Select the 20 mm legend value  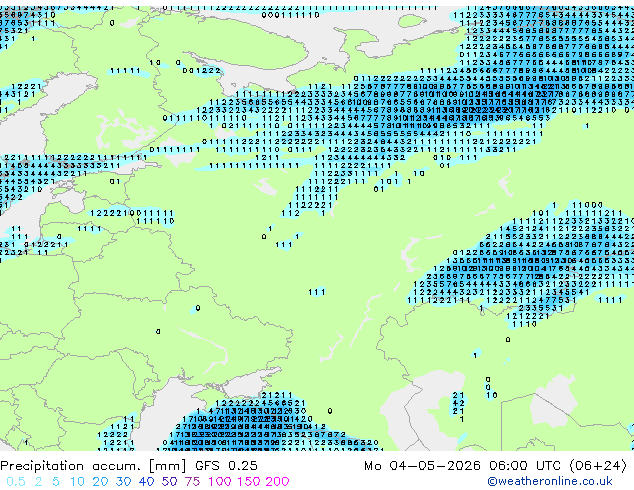click(x=100, y=482)
